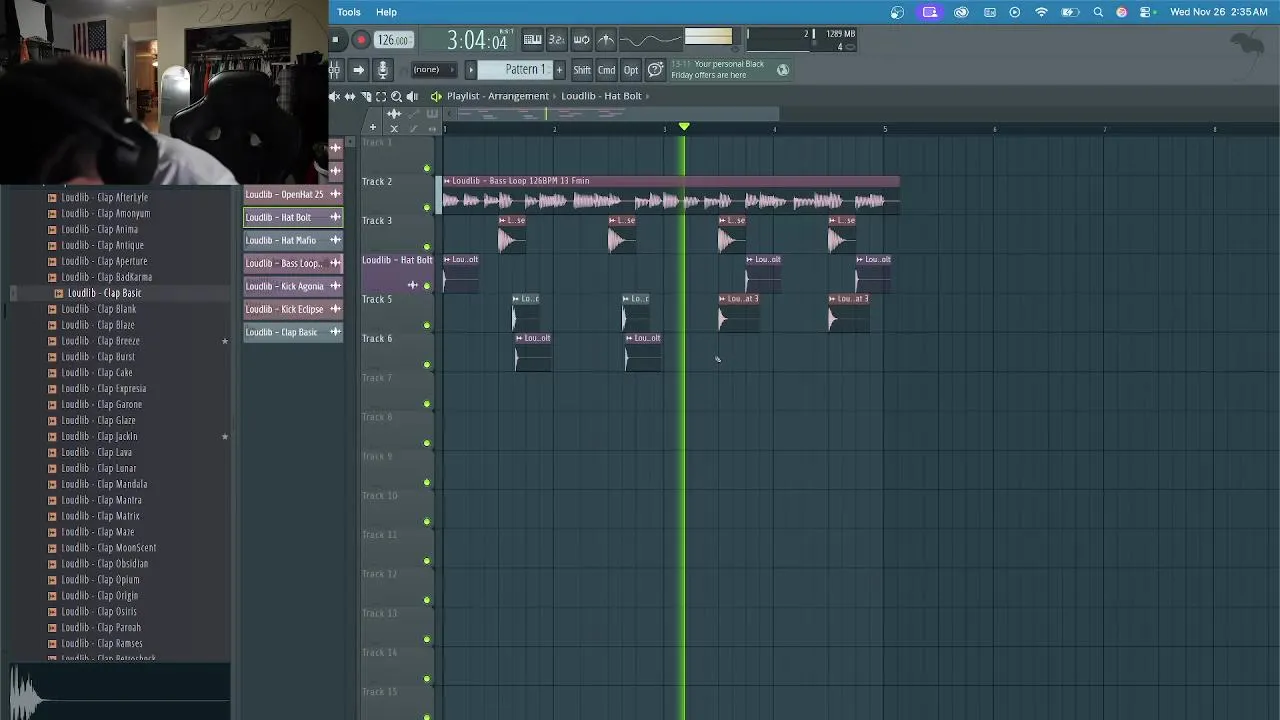This screenshot has width=1280, height=720.
Task: Toggle the loop recording icon
Action: pyautogui.click(x=581, y=40)
